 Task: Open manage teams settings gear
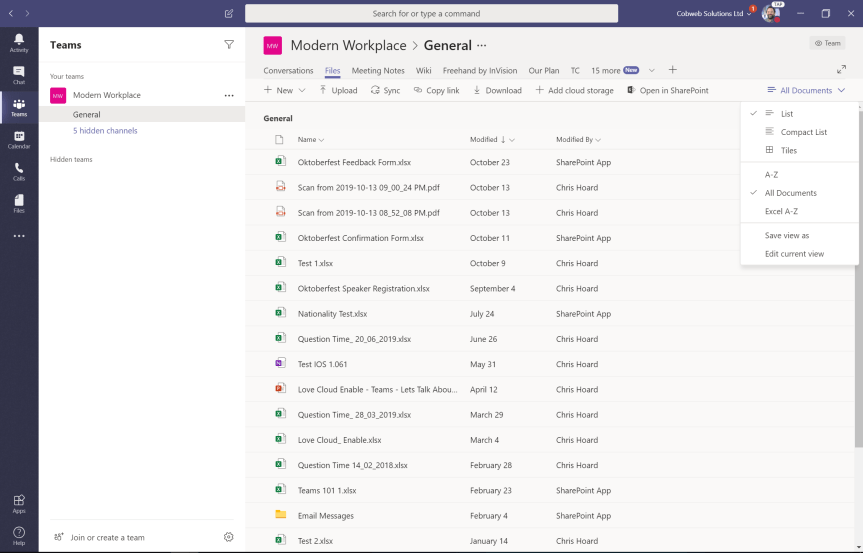click(x=229, y=537)
